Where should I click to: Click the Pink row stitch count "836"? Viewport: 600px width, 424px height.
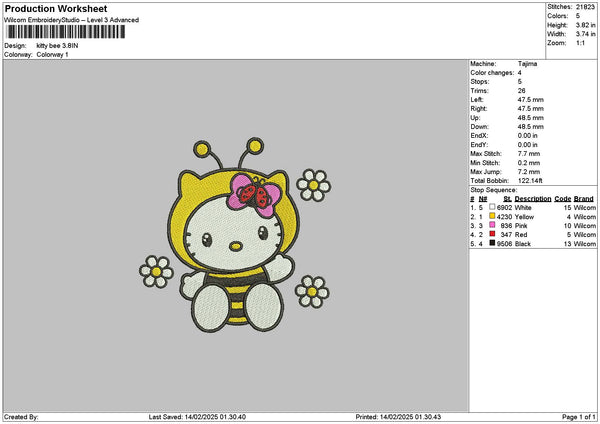[x=506, y=226]
